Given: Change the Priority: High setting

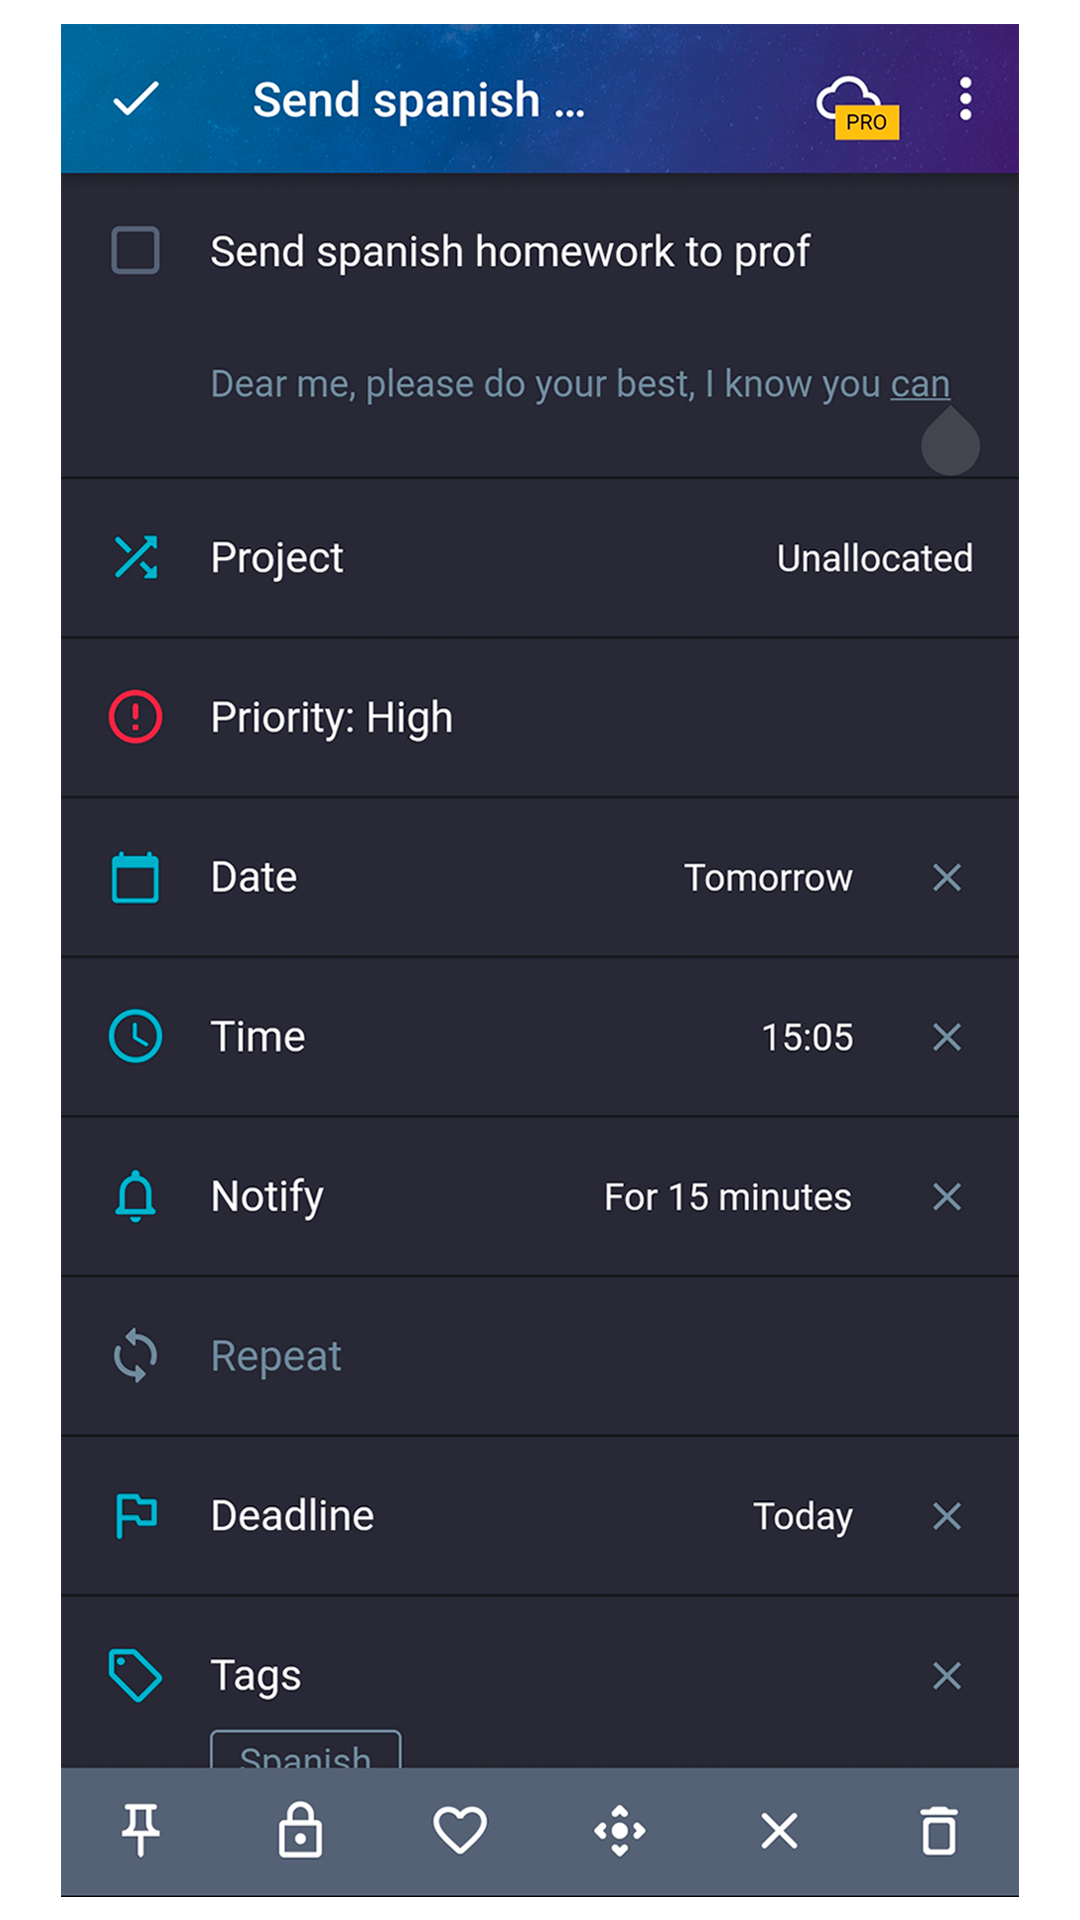Looking at the screenshot, I should (x=540, y=718).
